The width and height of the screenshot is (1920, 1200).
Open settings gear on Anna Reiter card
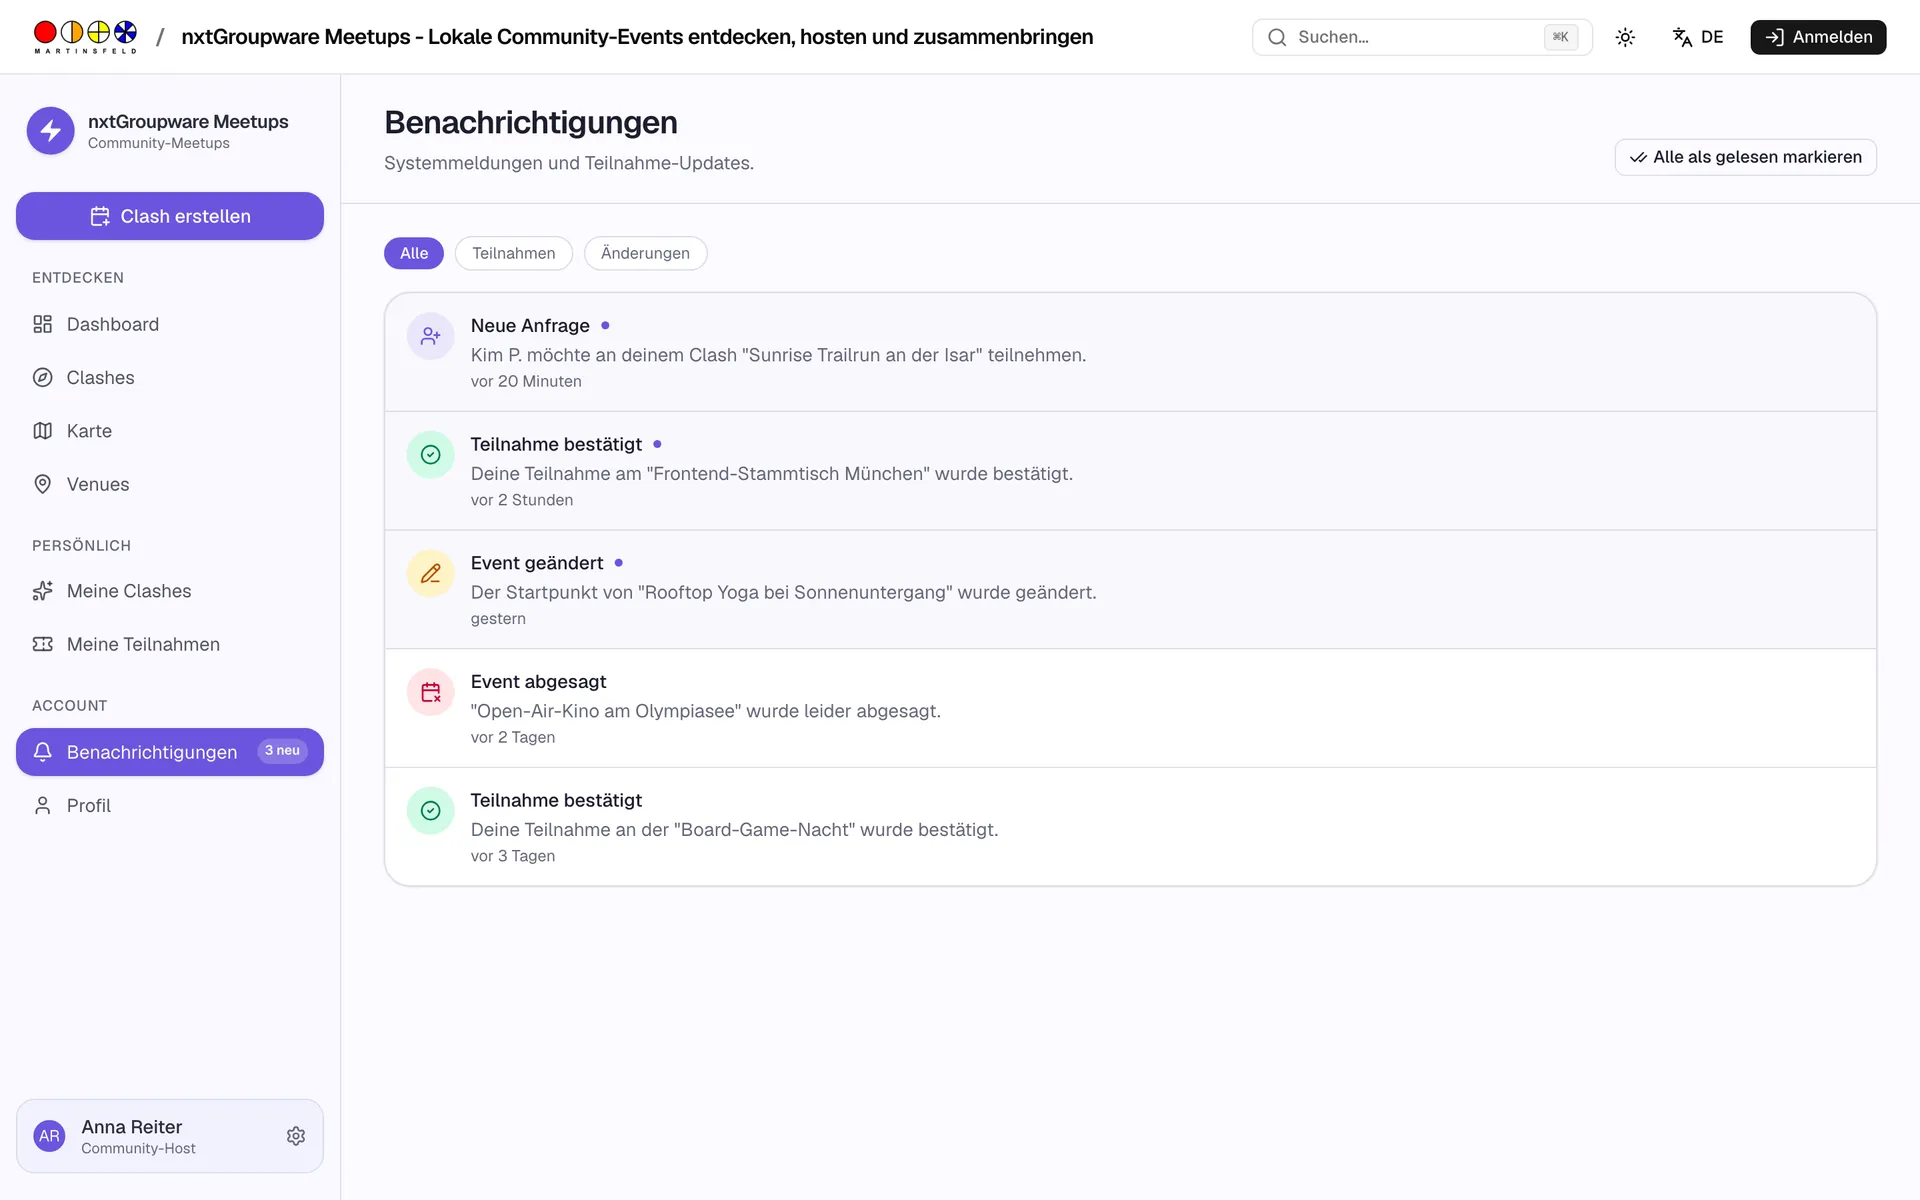[296, 1136]
